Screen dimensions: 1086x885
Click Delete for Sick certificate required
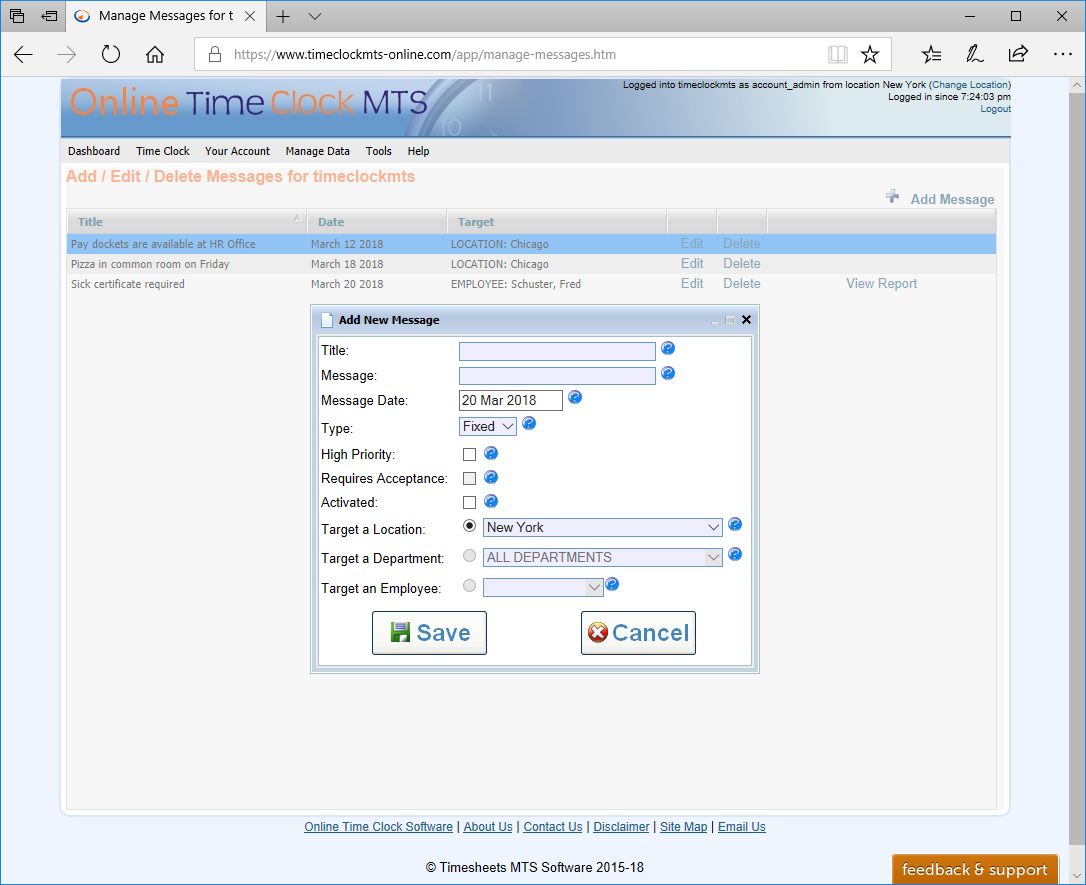(x=742, y=284)
